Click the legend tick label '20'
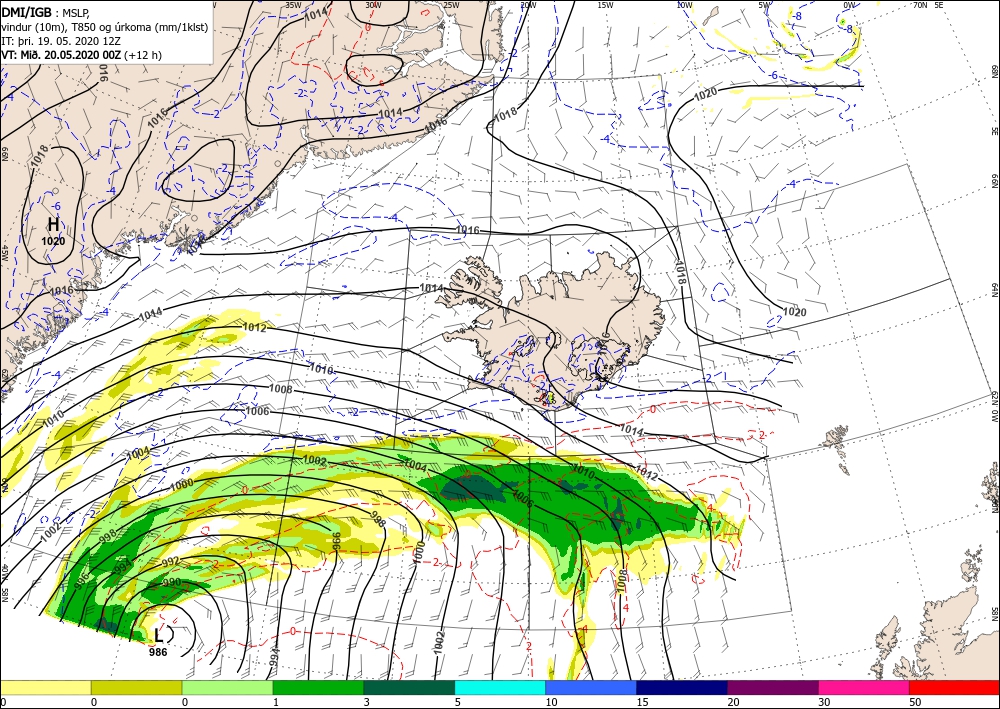The height and width of the screenshot is (709, 1000). pos(733,702)
